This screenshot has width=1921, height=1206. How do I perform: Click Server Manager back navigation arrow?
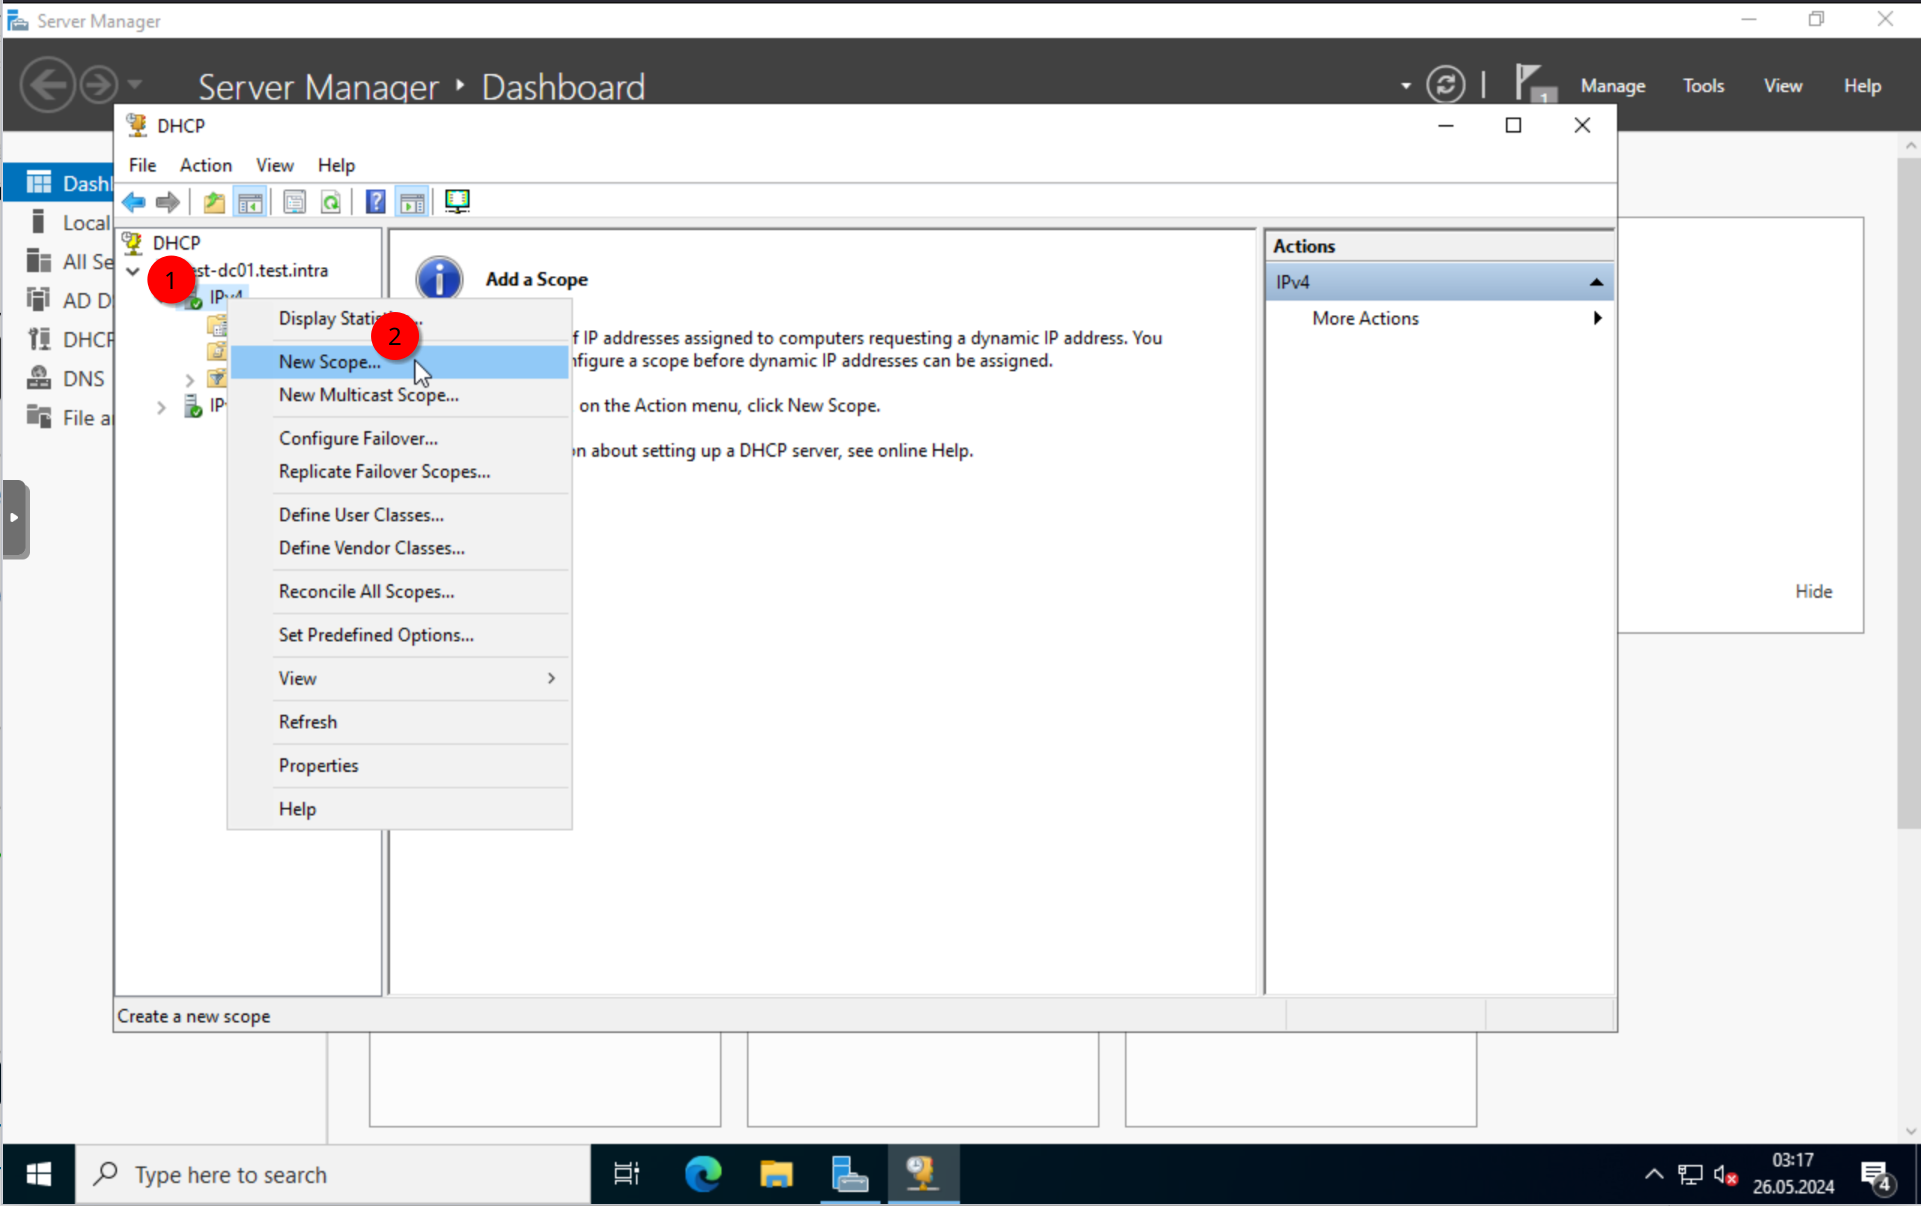[x=48, y=85]
